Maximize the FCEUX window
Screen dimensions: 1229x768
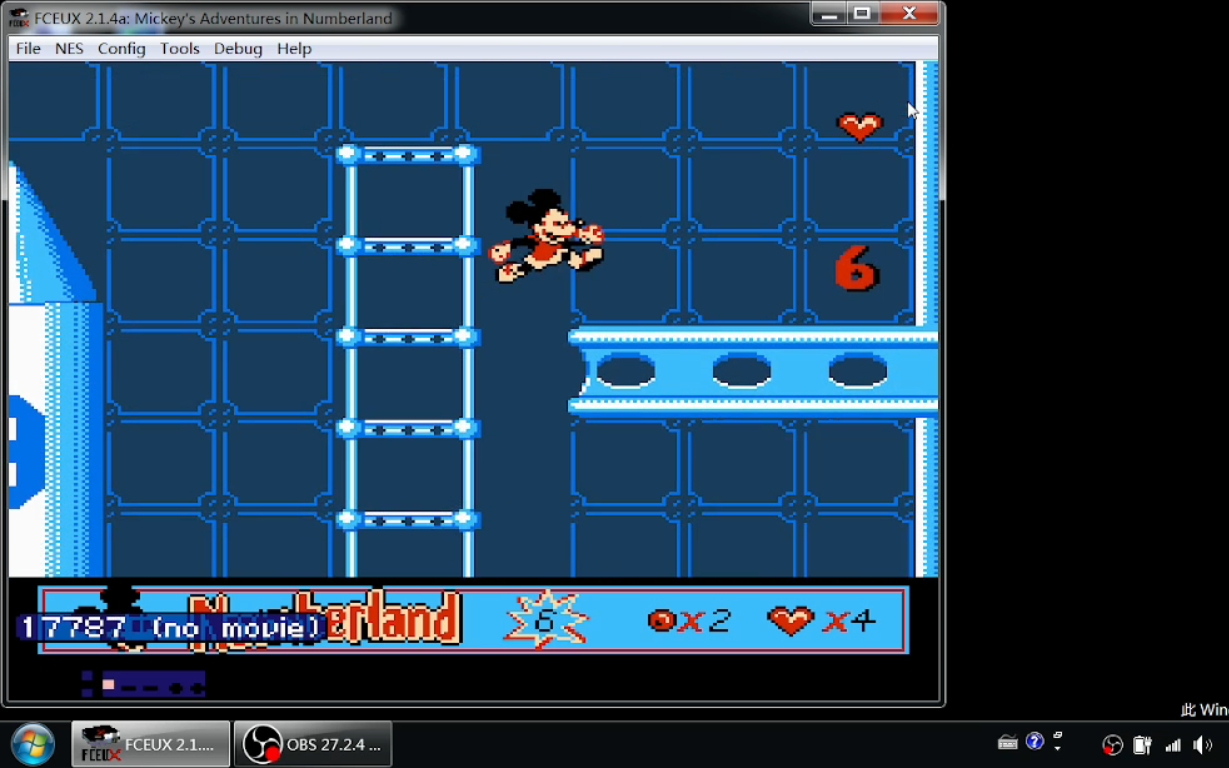862,14
